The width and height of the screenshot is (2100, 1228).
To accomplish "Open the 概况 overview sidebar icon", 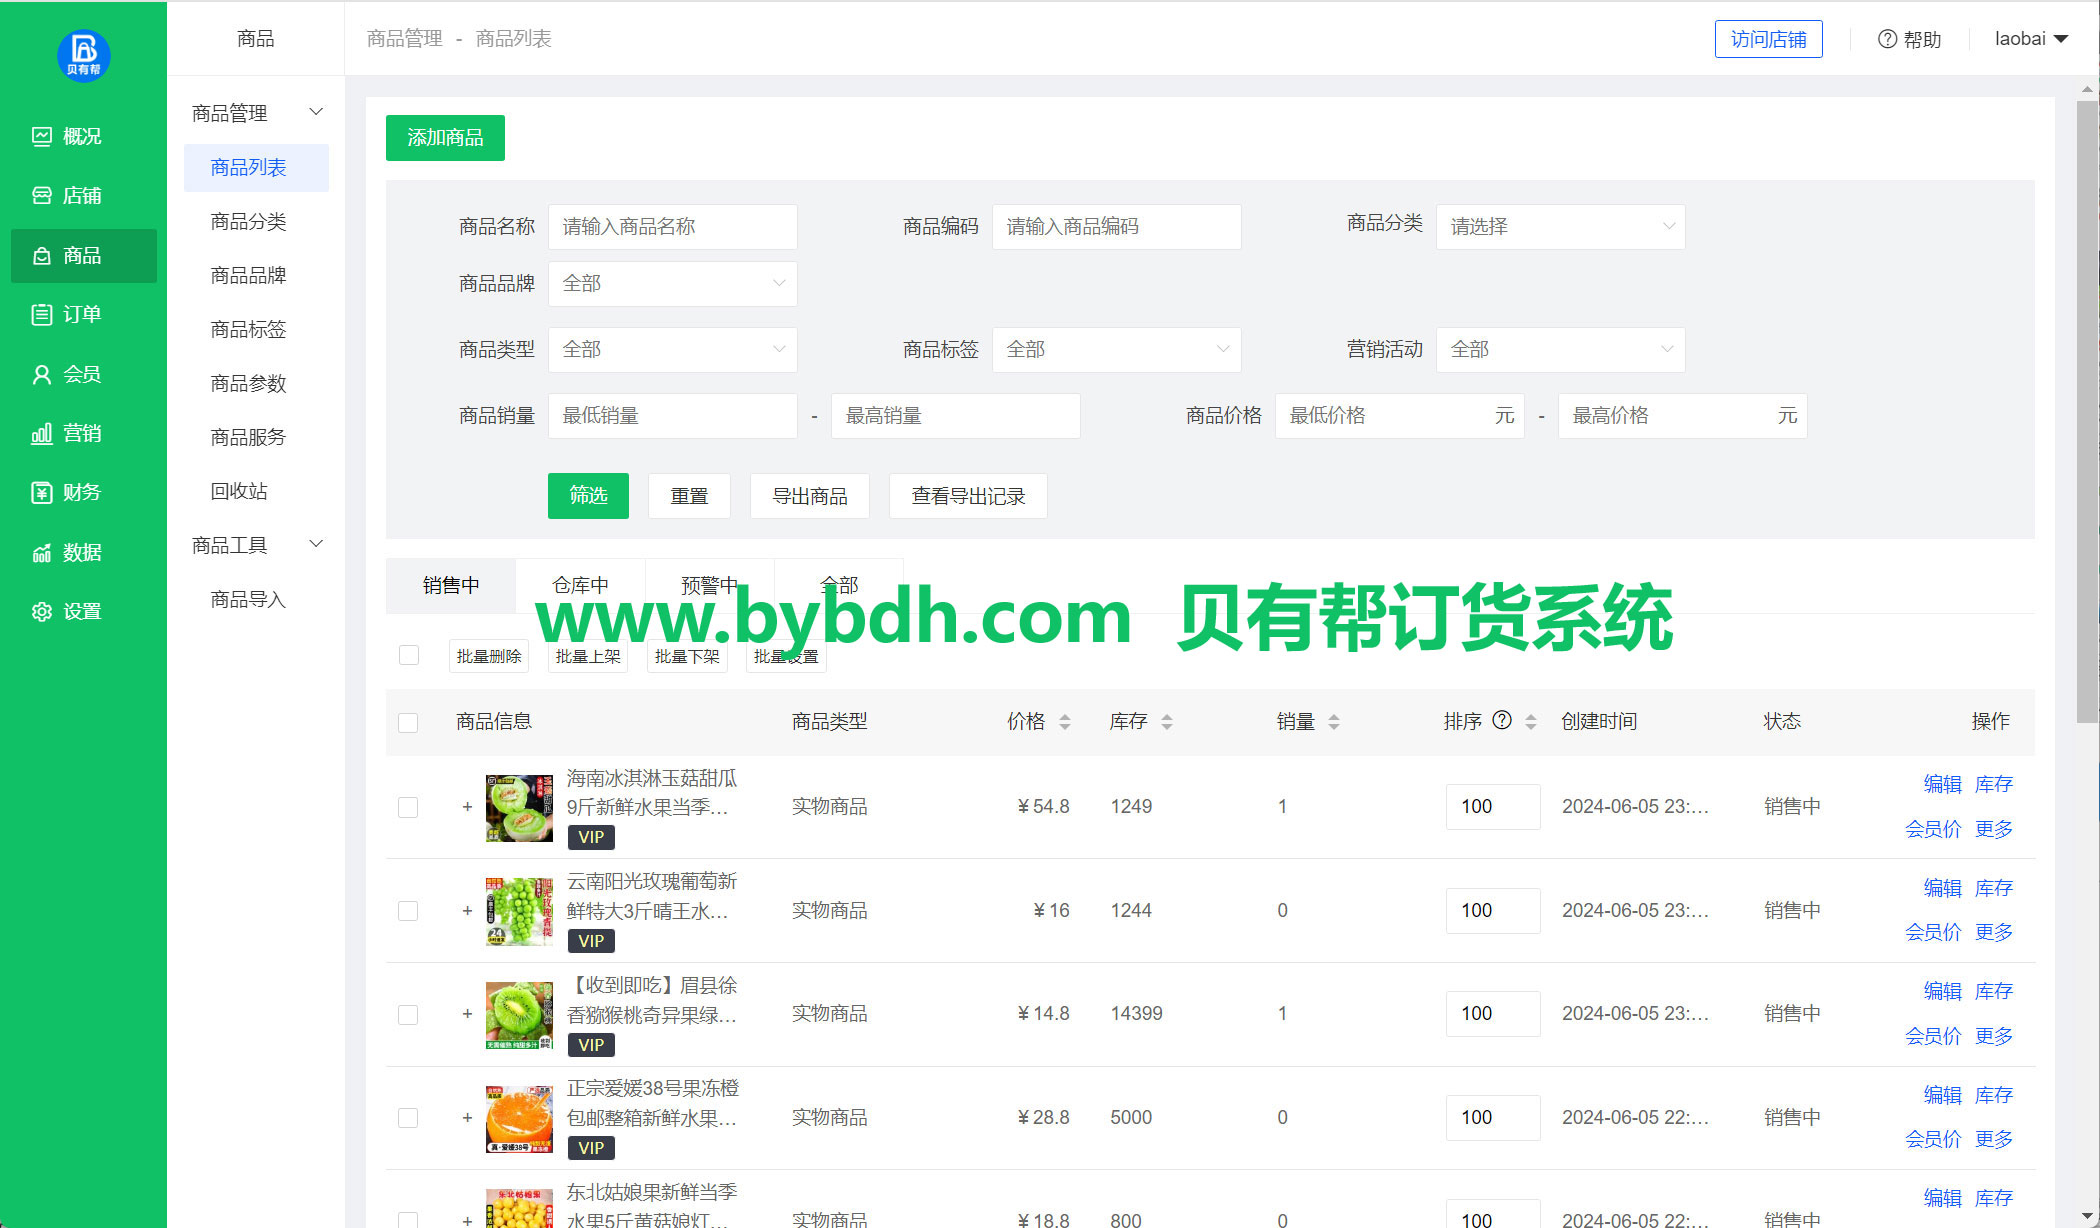I will pyautogui.click(x=42, y=136).
